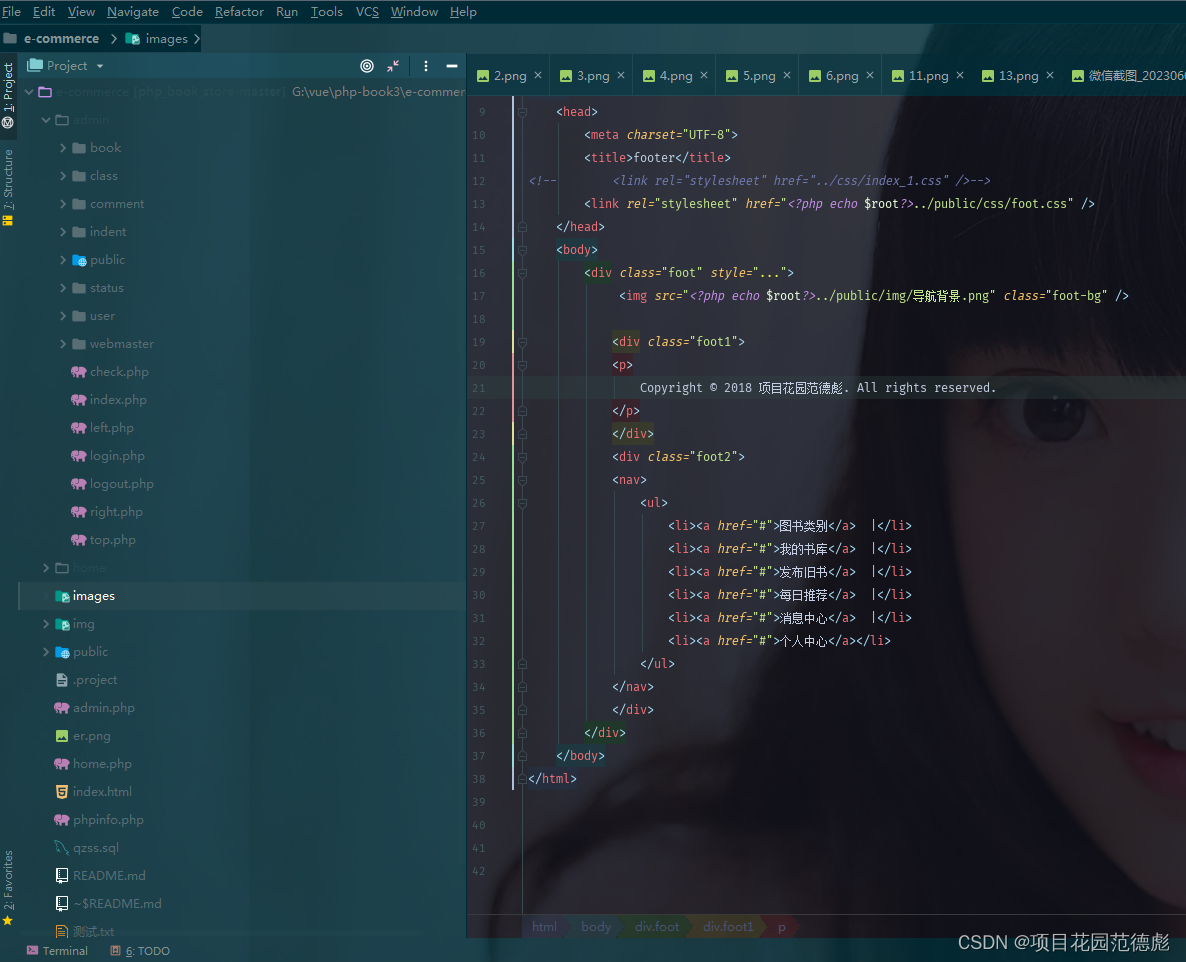
Task: Expand the home folder
Action: click(x=46, y=568)
